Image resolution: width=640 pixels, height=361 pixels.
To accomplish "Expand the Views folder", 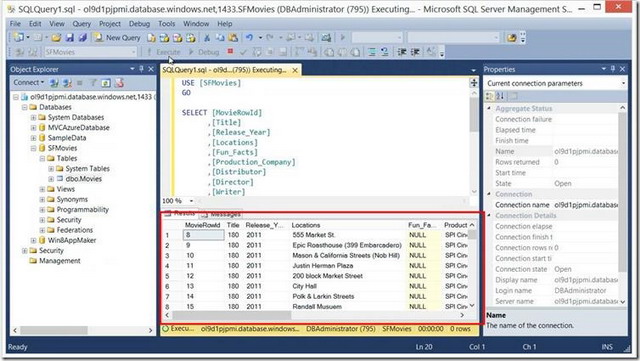I will (x=42, y=189).
